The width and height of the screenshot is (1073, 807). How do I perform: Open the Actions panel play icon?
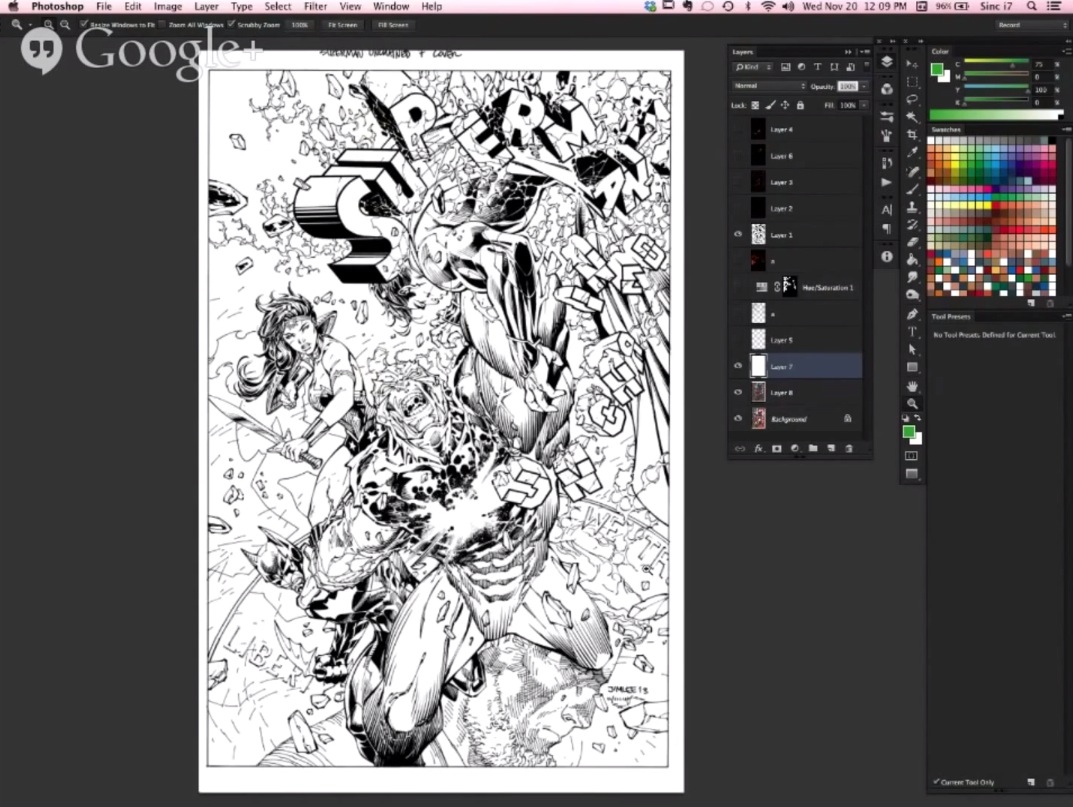pyautogui.click(x=887, y=183)
